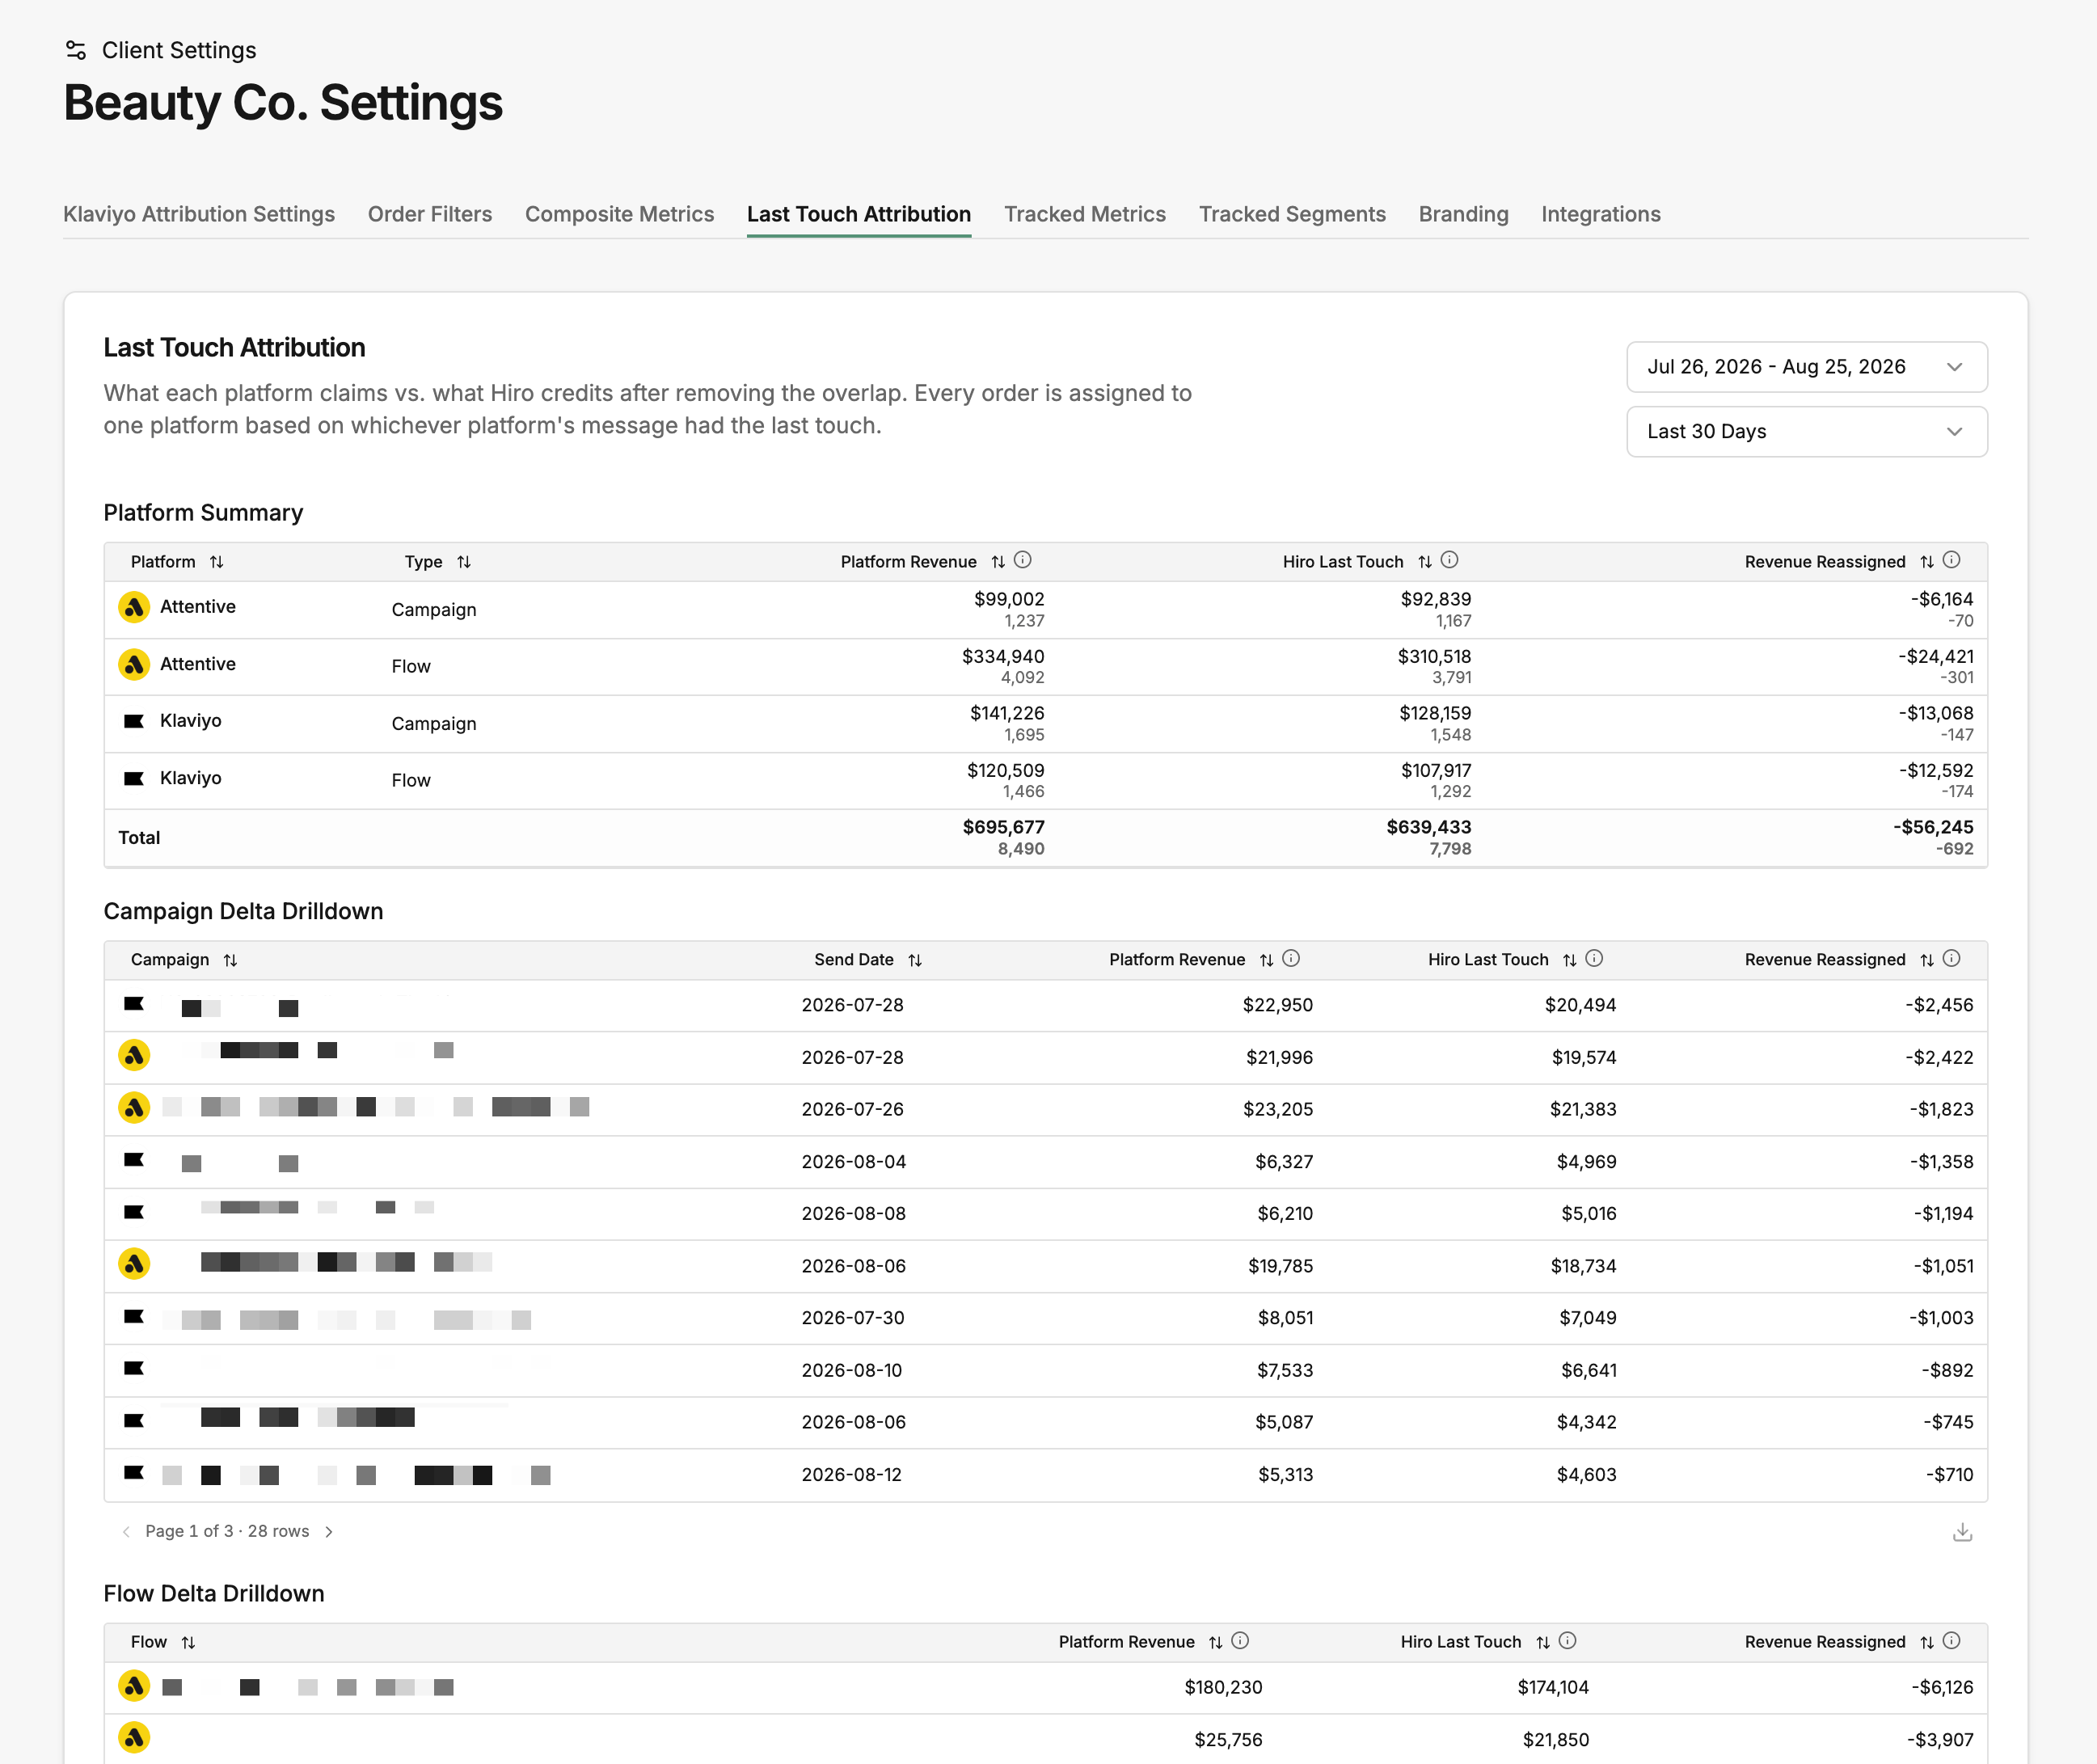Click the $334,940 Attentive Flow revenue
The height and width of the screenshot is (1764, 2097).
1003,656
